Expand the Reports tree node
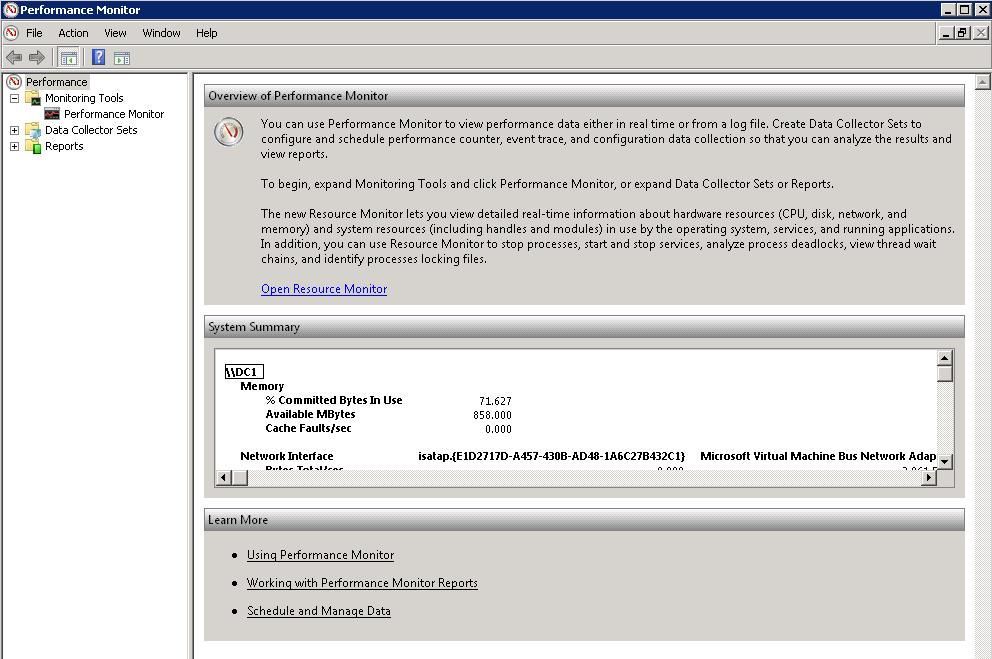The width and height of the screenshot is (992, 659). point(14,146)
